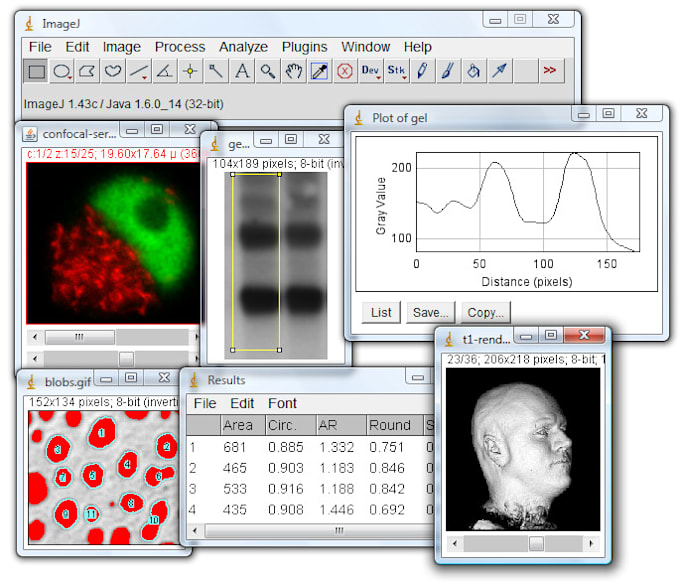Open Font menu in Results window
680x584 pixels.
(282, 403)
